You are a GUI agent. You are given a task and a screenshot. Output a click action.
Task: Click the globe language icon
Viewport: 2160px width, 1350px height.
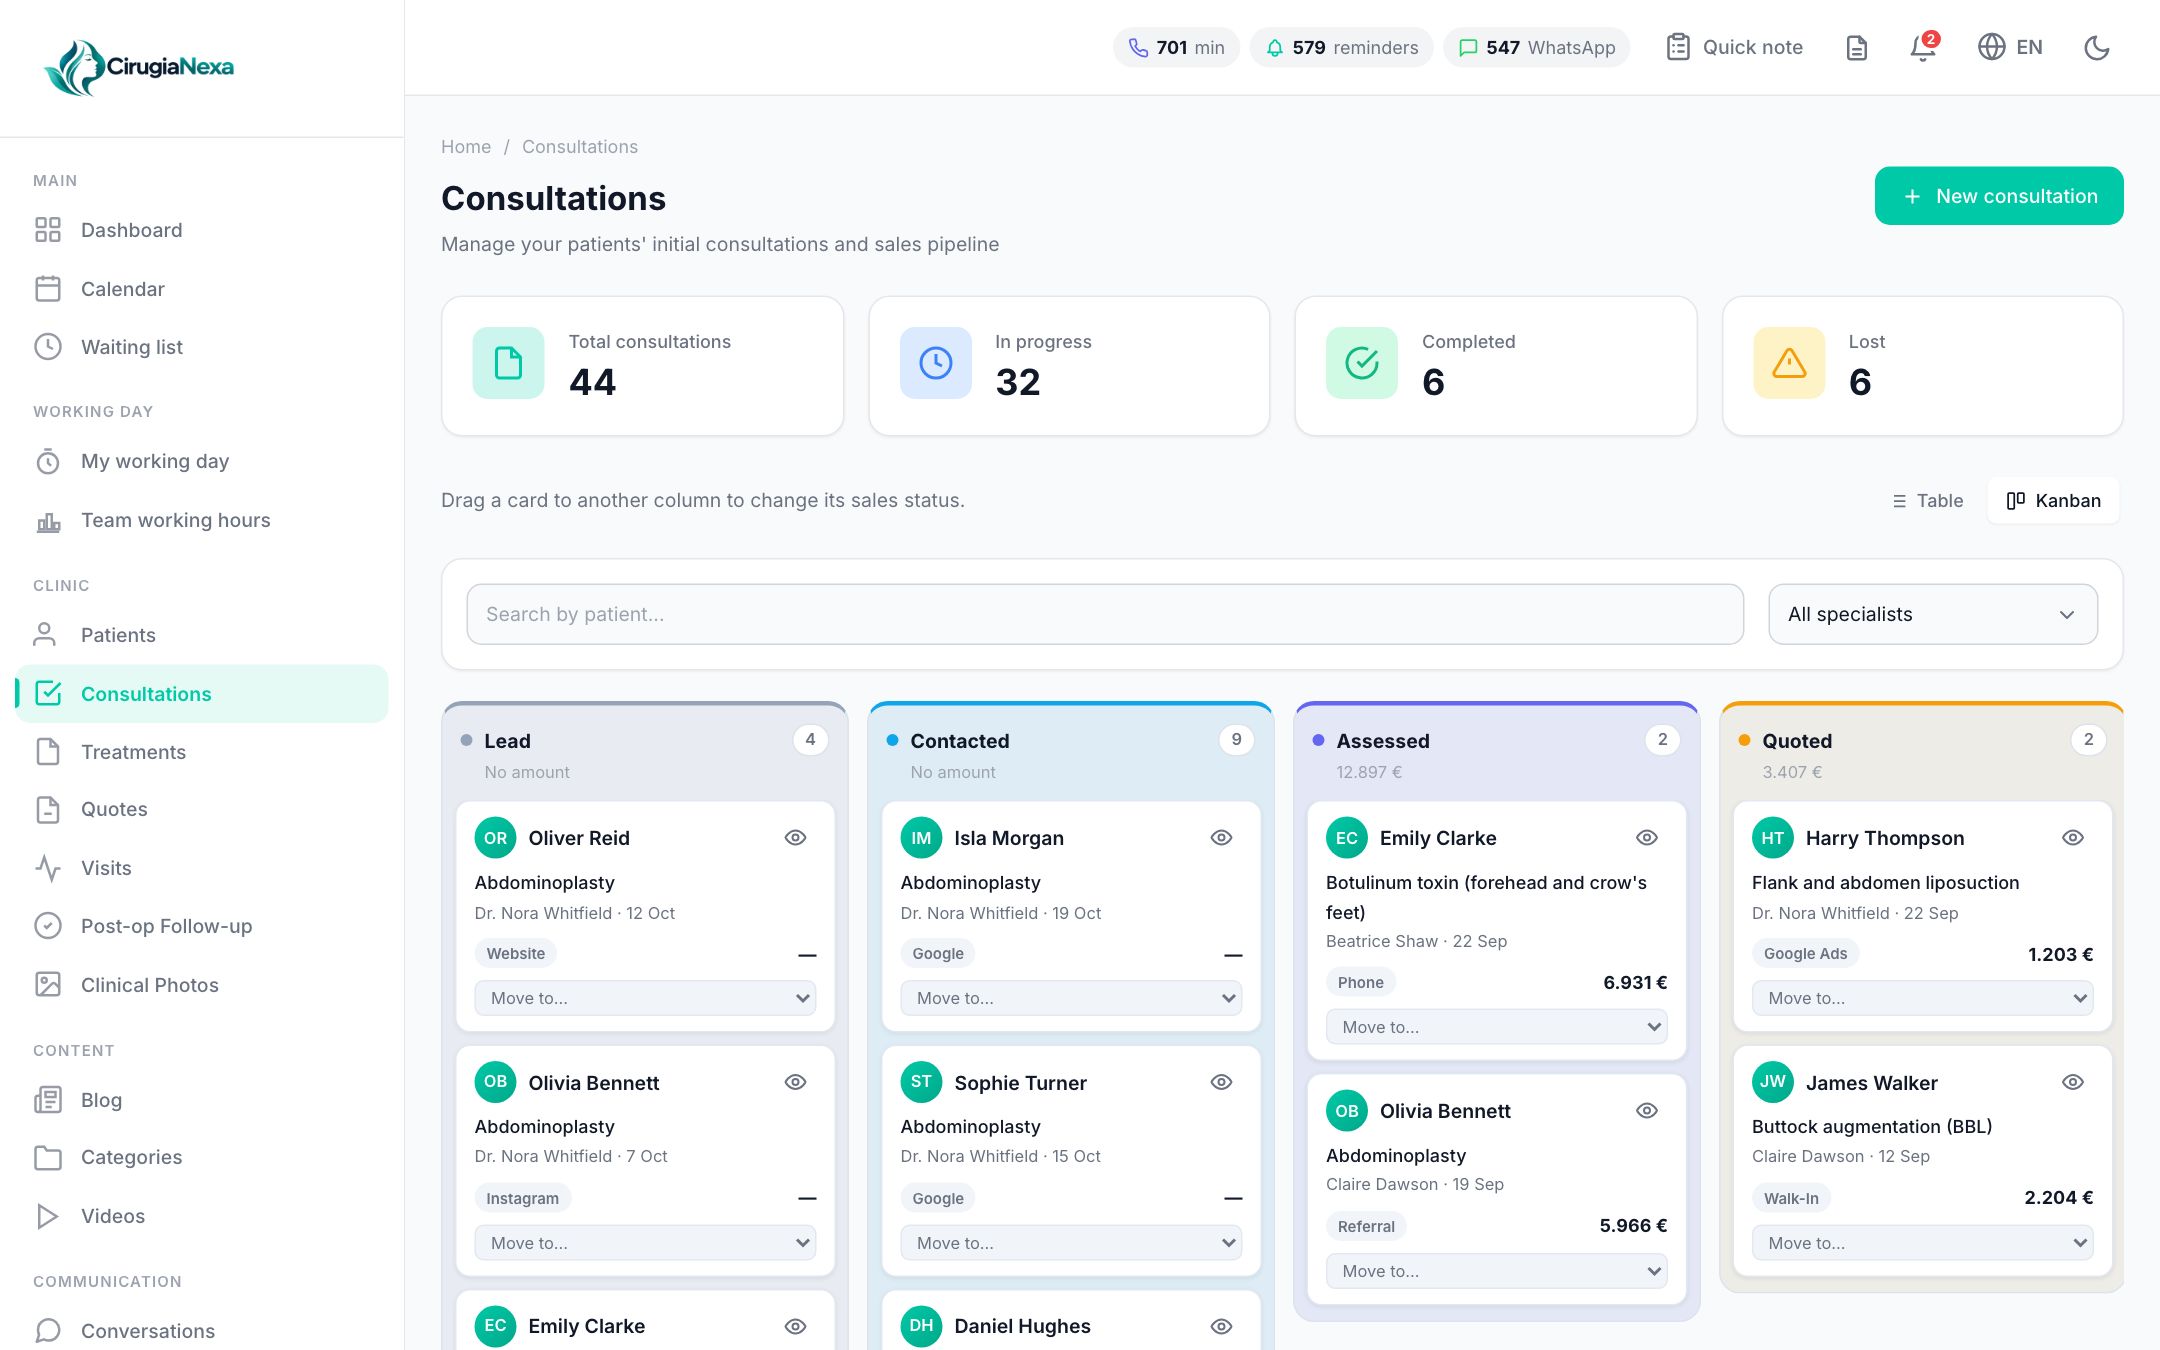(1991, 47)
